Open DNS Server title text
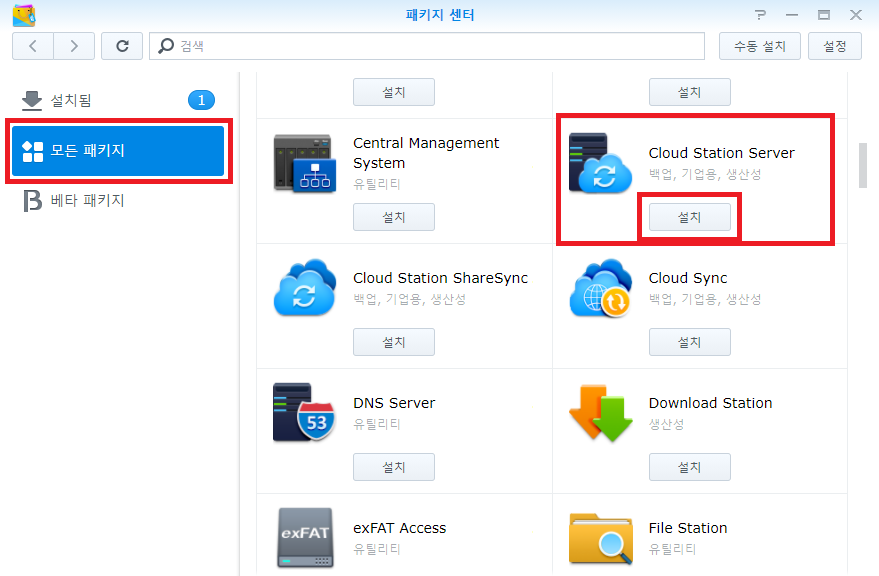The image size is (879, 576). point(394,403)
